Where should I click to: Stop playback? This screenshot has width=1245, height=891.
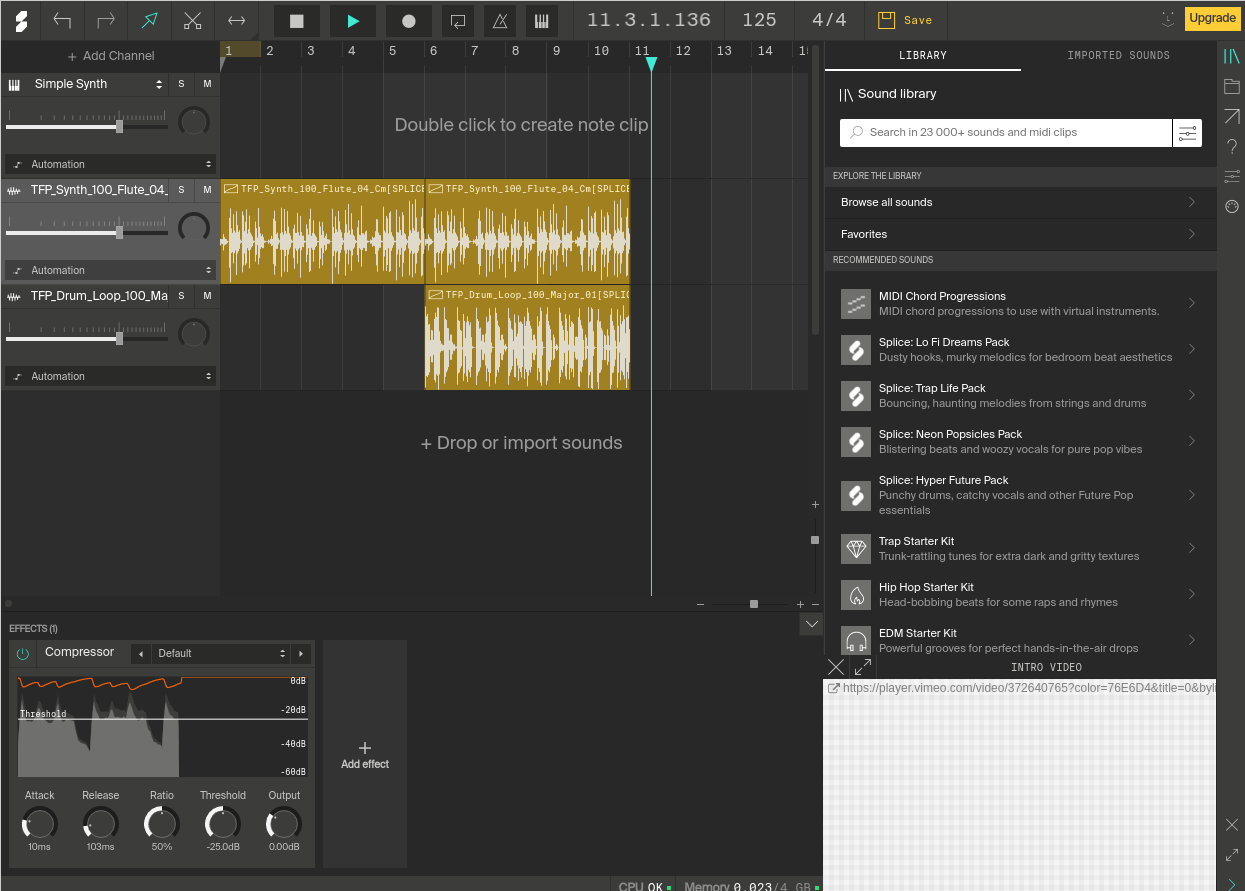point(297,20)
